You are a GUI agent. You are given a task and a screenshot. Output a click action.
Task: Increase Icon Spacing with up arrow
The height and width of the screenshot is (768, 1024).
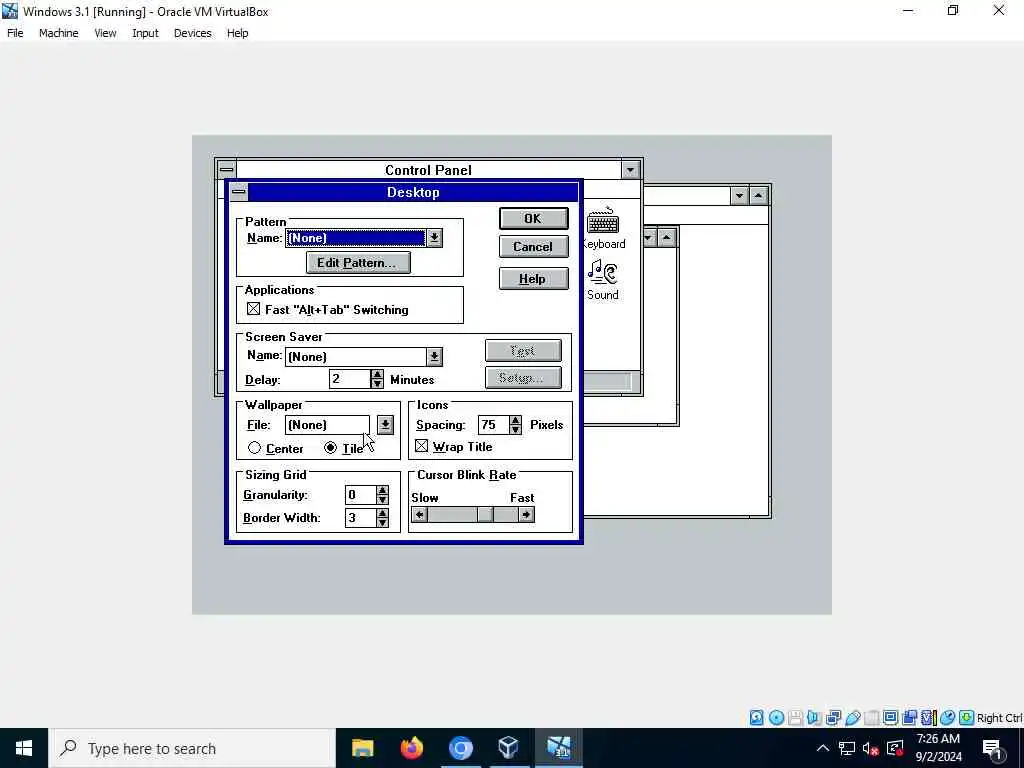[515, 420]
